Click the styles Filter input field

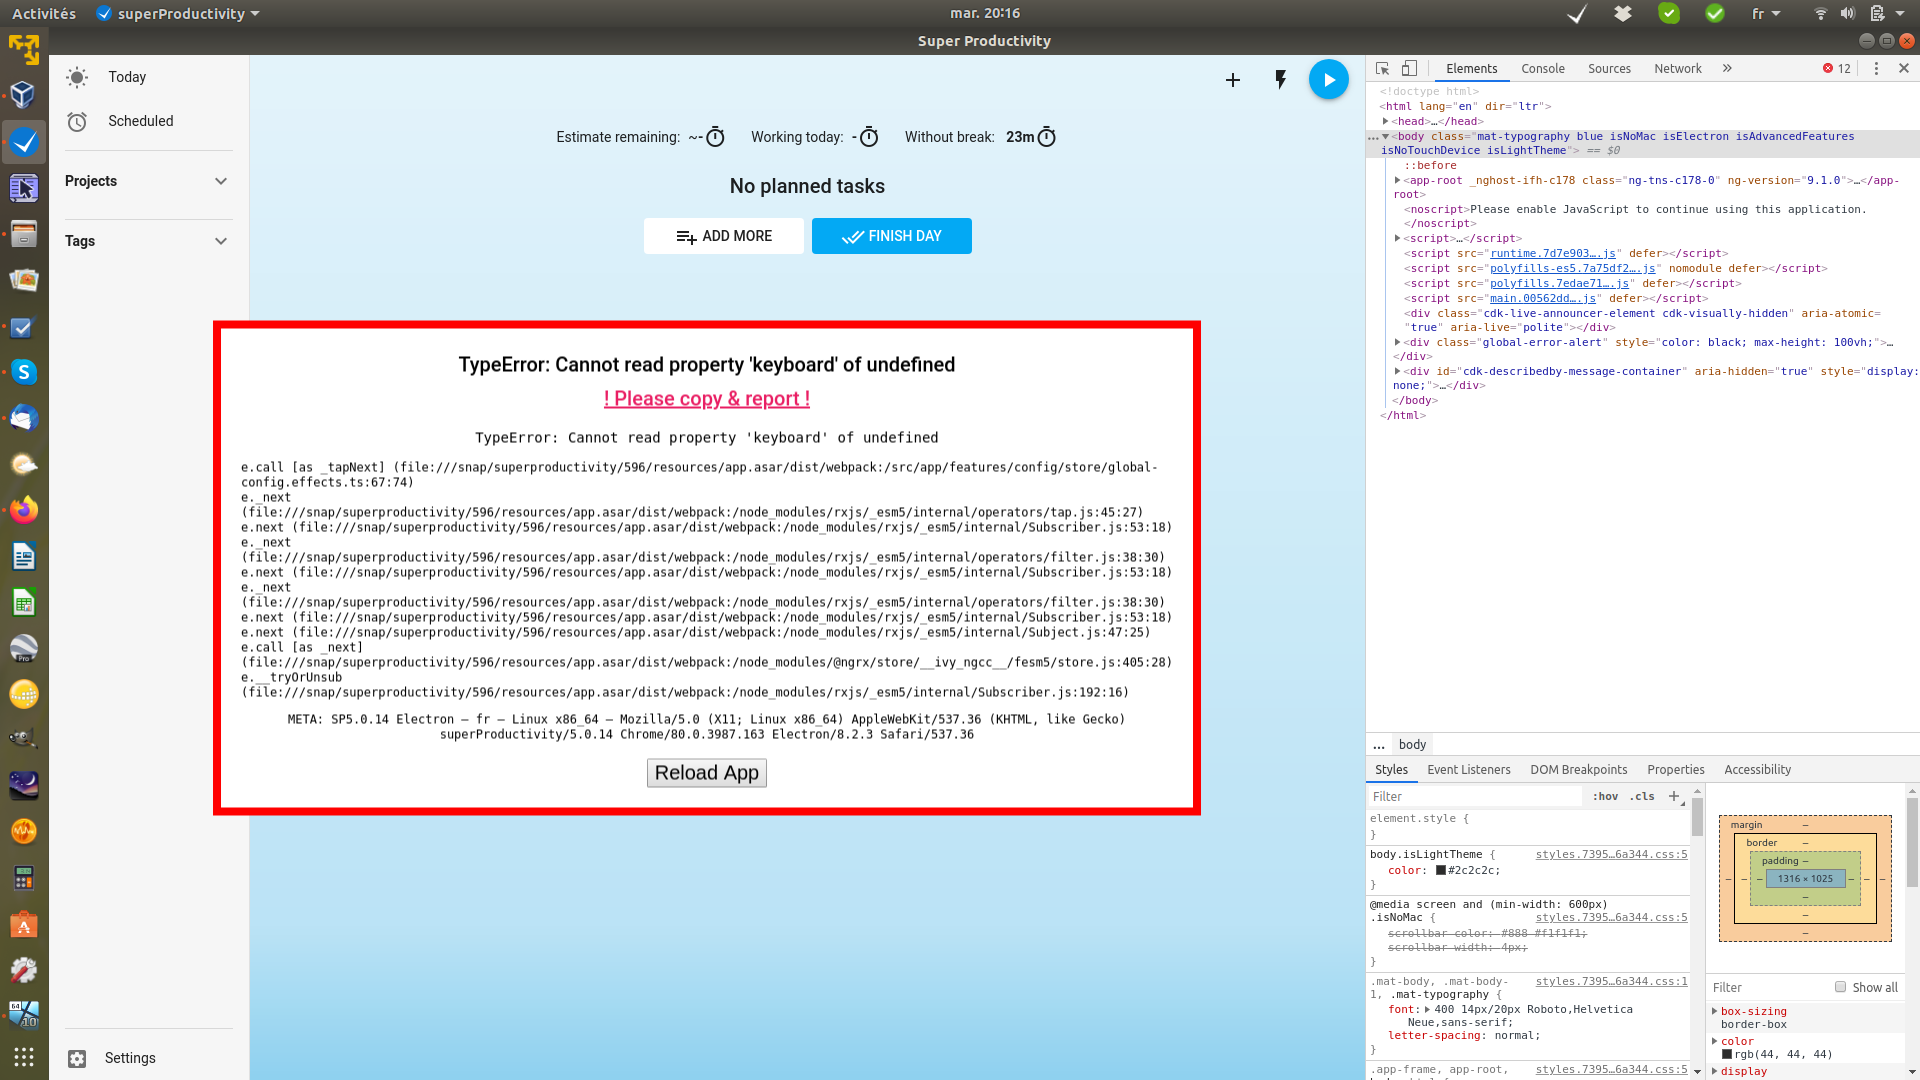[1475, 796]
